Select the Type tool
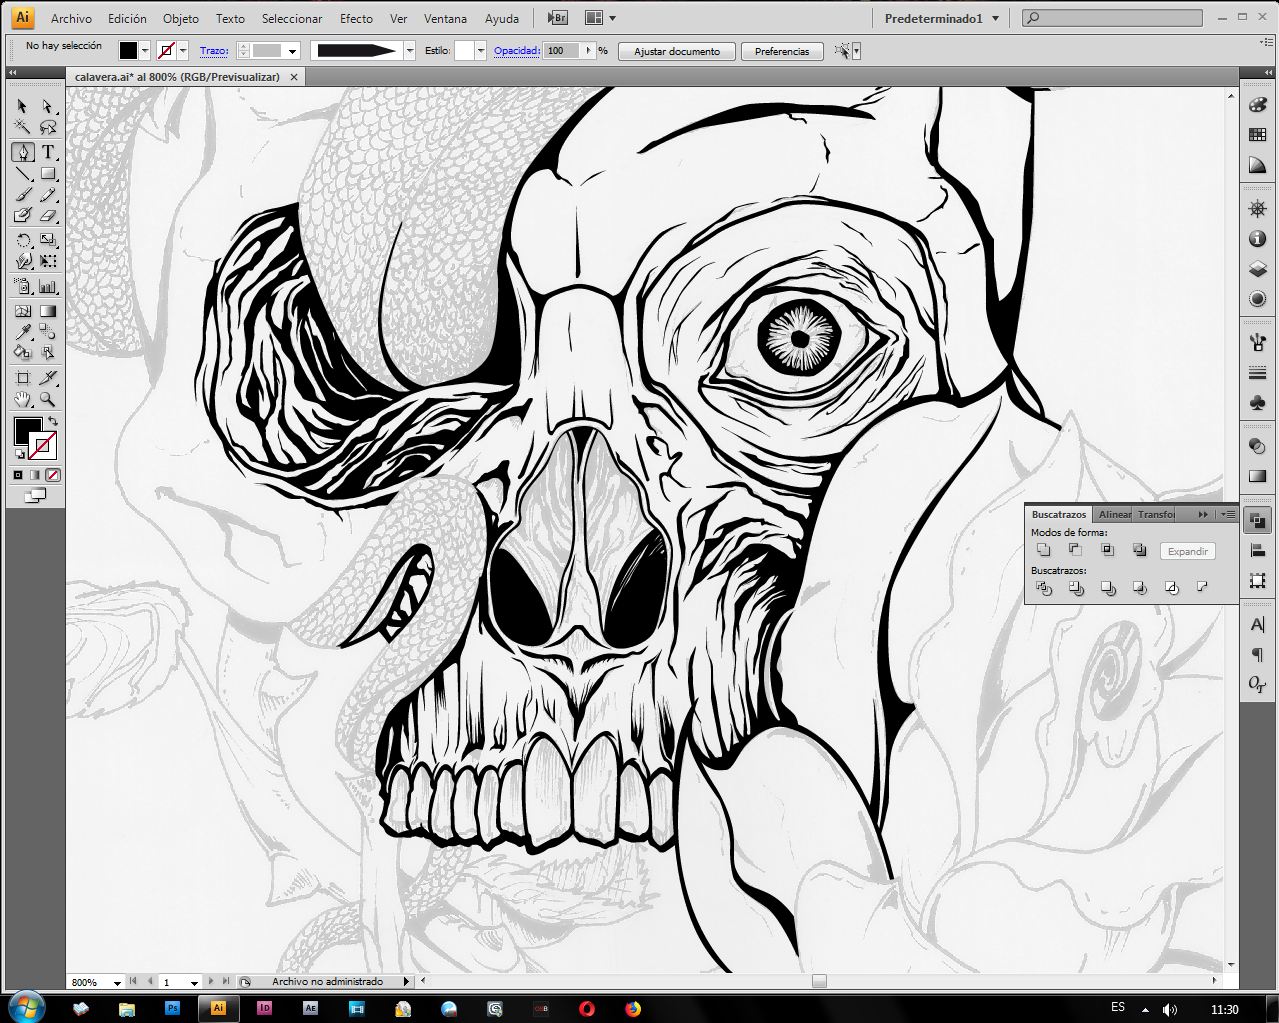The height and width of the screenshot is (1023, 1279). pos(47,152)
